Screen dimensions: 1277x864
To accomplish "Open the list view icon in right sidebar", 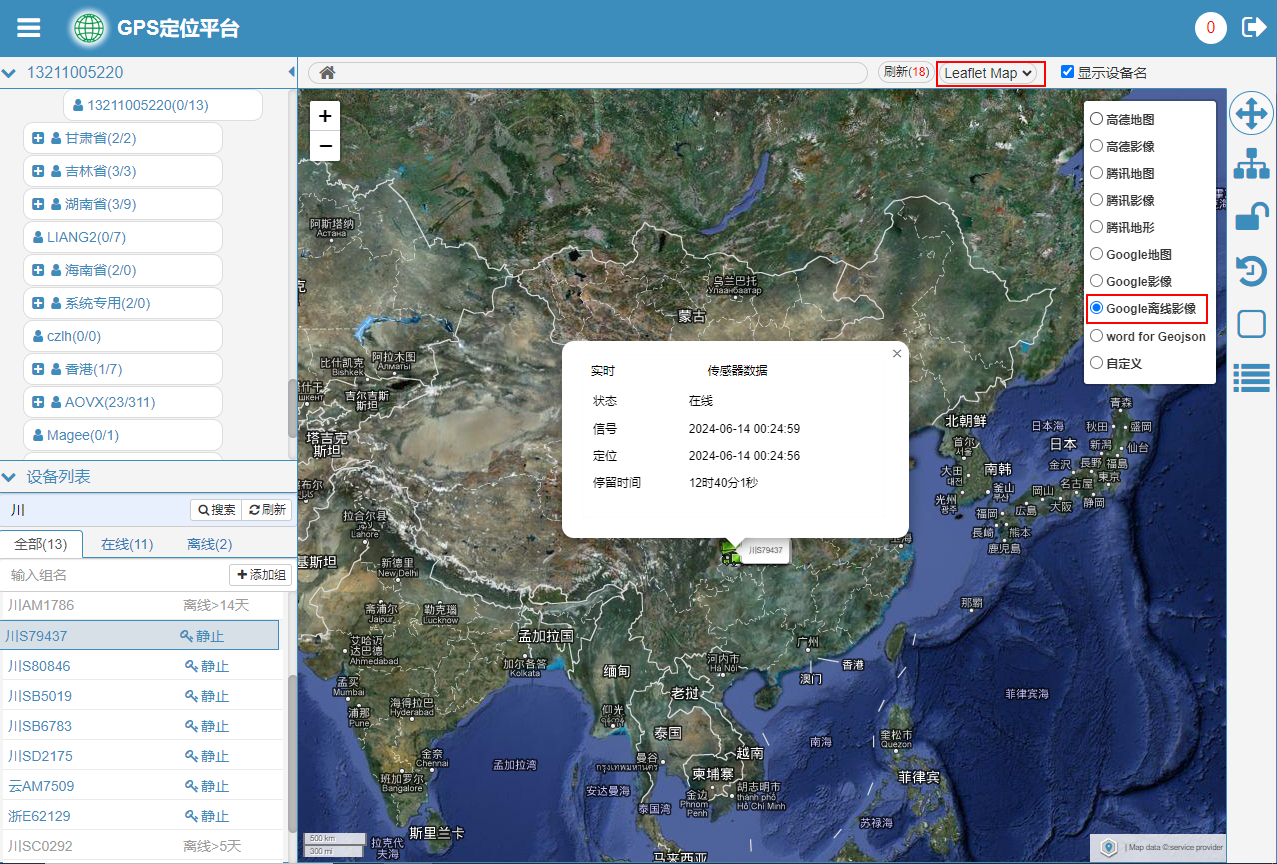I will (x=1251, y=377).
